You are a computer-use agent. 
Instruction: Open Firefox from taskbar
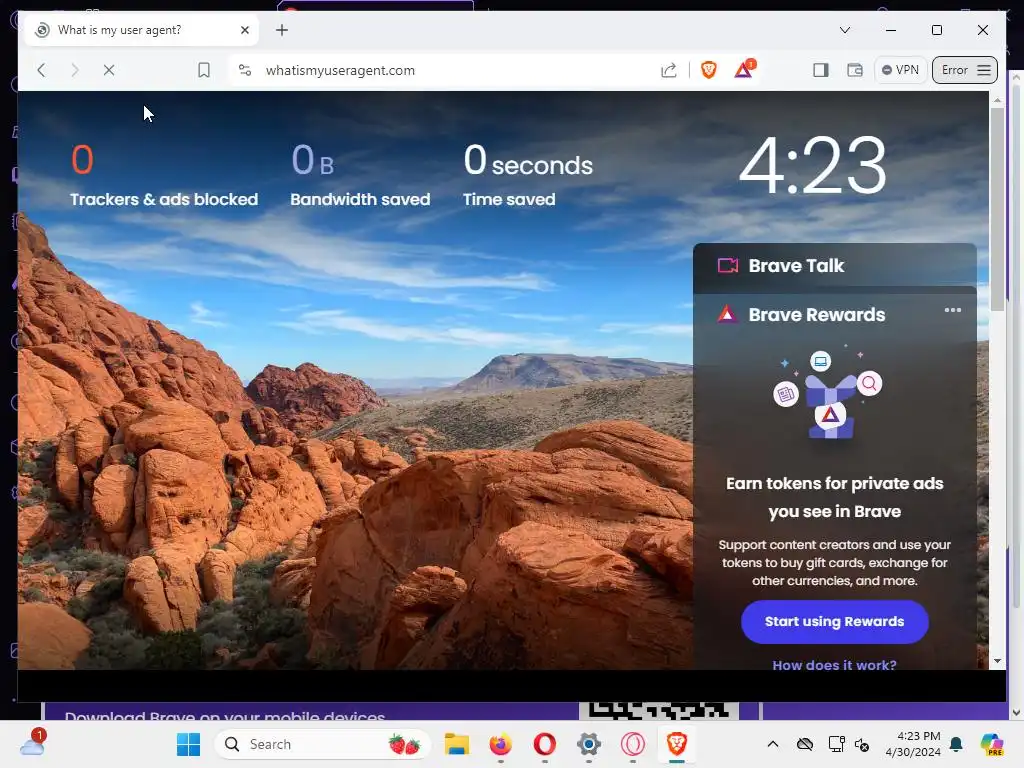(x=501, y=744)
